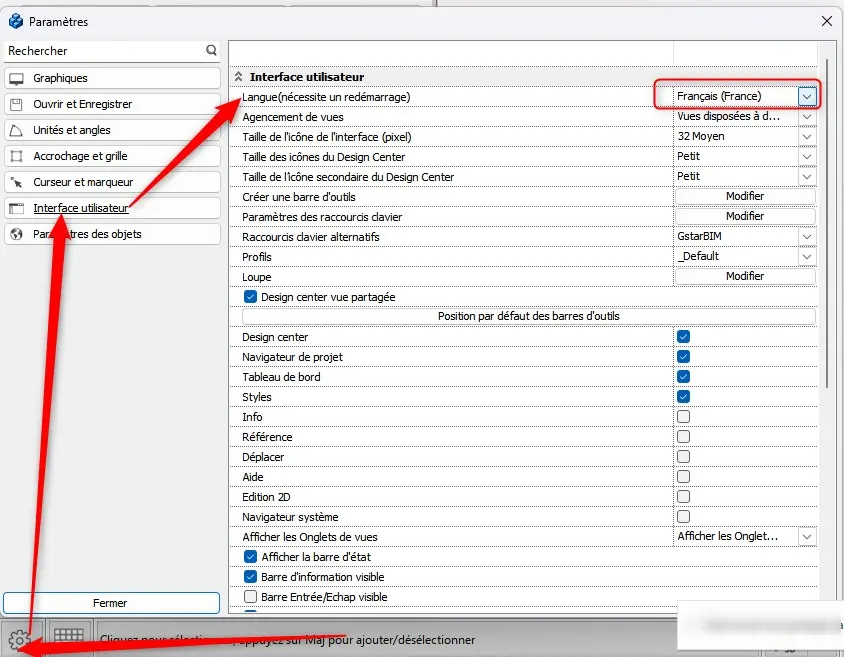Click the Curseur et marqueur icon

17,182
